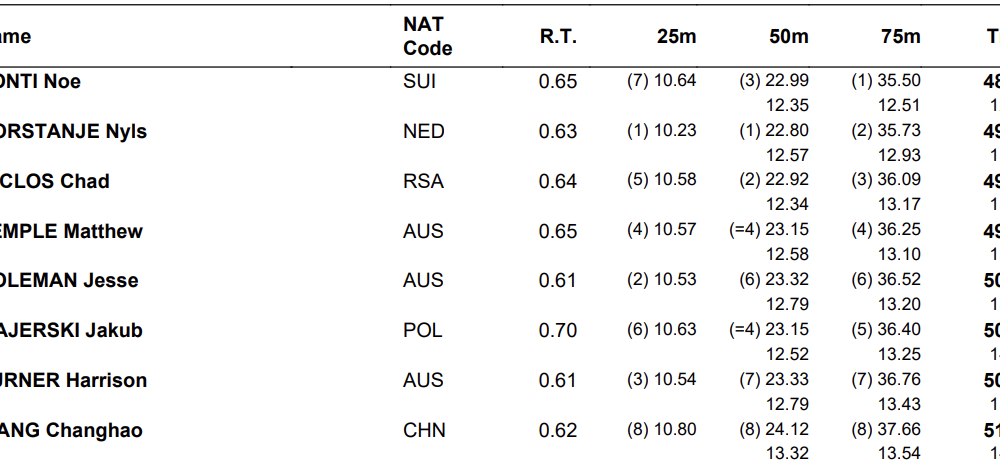The width and height of the screenshot is (1000, 472).
Task: Click the name ending in "Matthew"
Action: pyautogui.click(x=71, y=232)
